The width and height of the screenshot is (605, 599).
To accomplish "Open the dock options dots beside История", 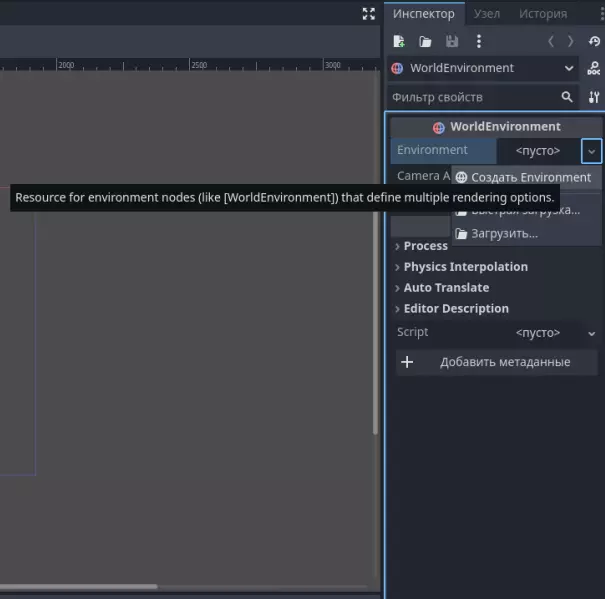I will click(x=601, y=14).
